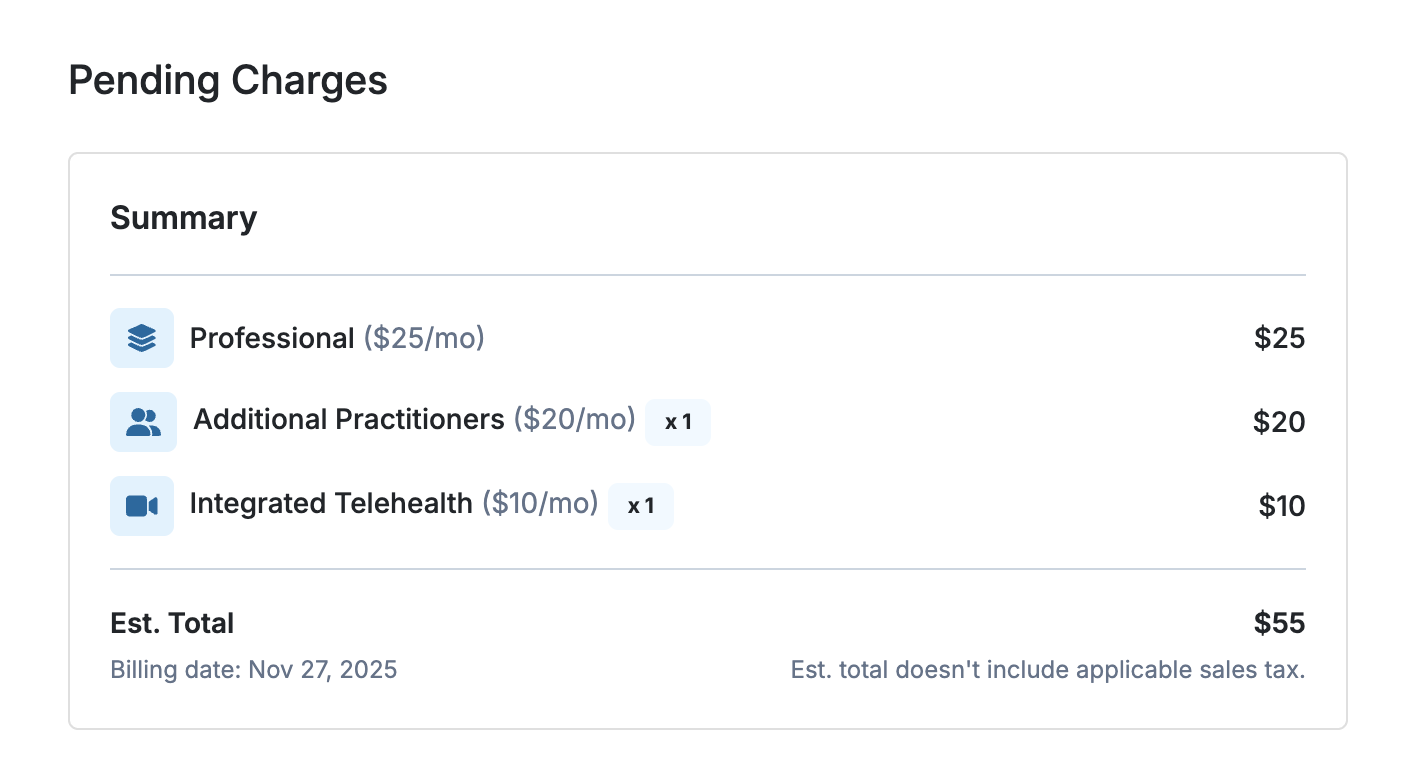
Task: Click the $25 amount for Professional
Action: [x=1279, y=338]
